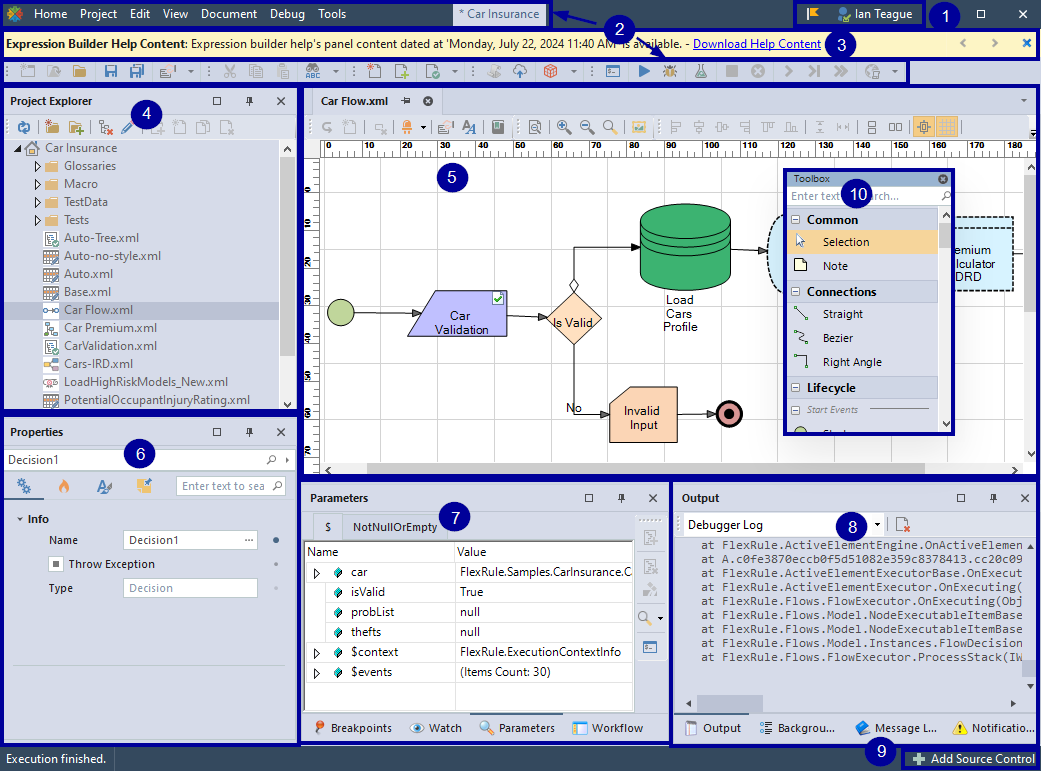Click the export image icon in canvas toolbar
Screen dimensions: 1041x771
coord(639,127)
